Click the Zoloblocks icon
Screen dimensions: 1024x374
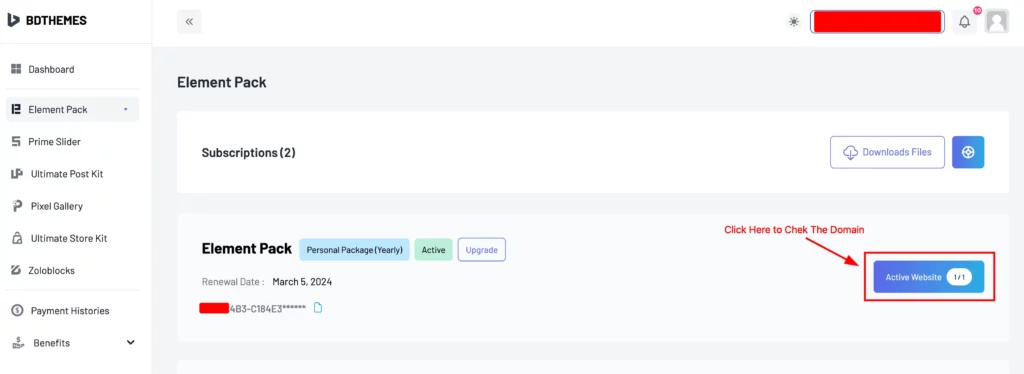[x=16, y=270]
